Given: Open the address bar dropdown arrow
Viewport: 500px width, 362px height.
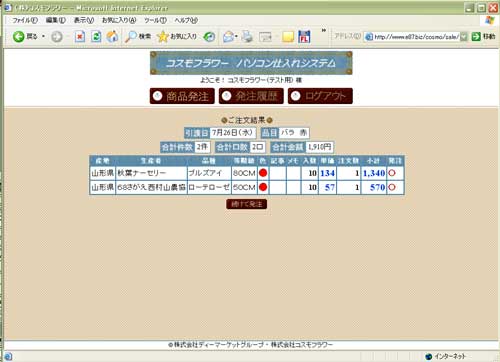Looking at the screenshot, I should pyautogui.click(x=464, y=37).
